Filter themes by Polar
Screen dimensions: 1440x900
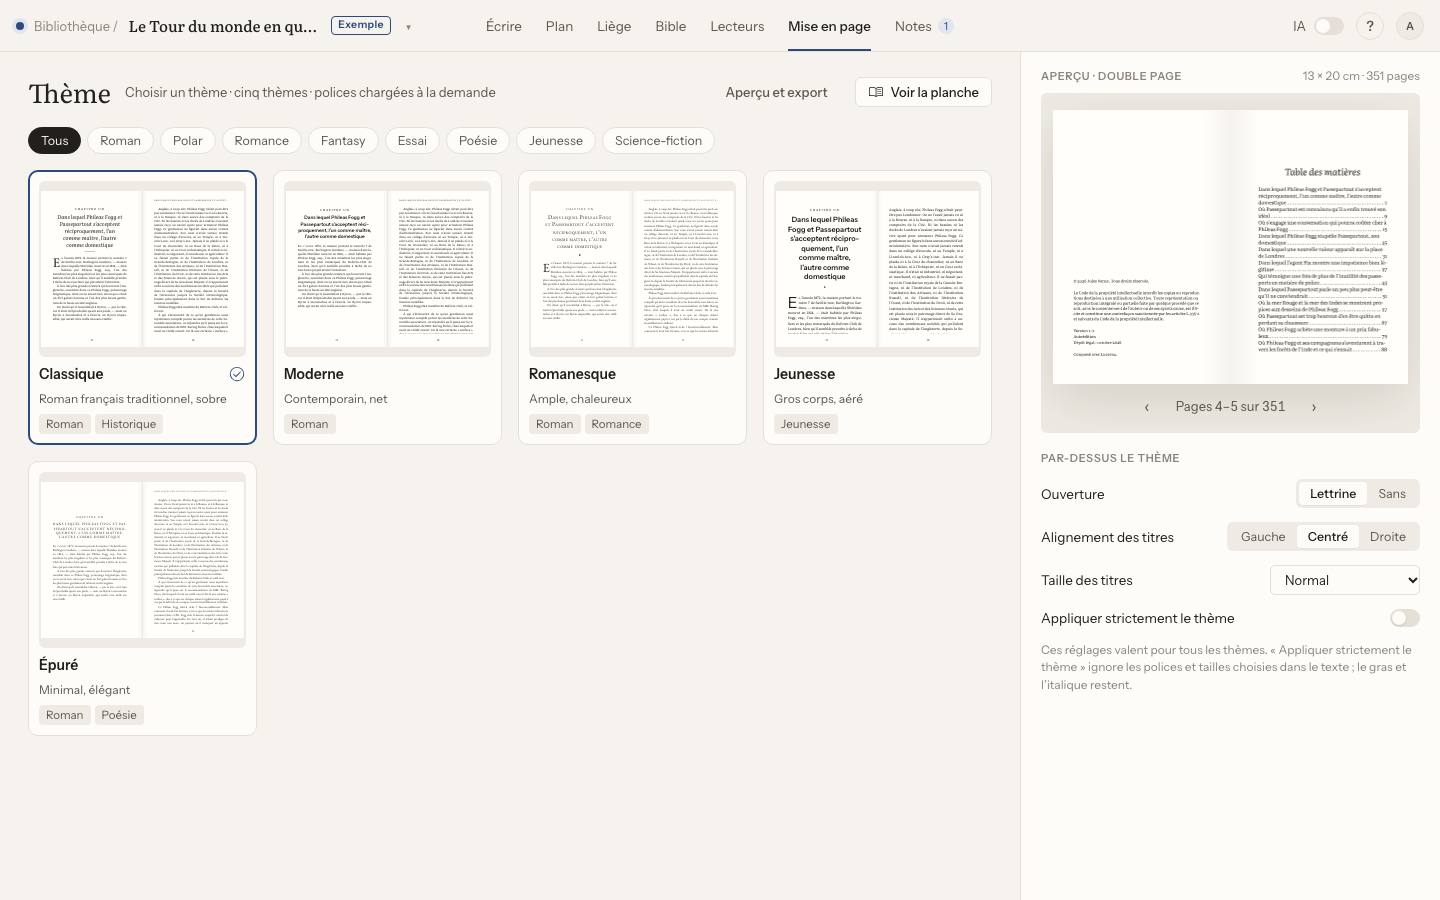click(x=187, y=141)
